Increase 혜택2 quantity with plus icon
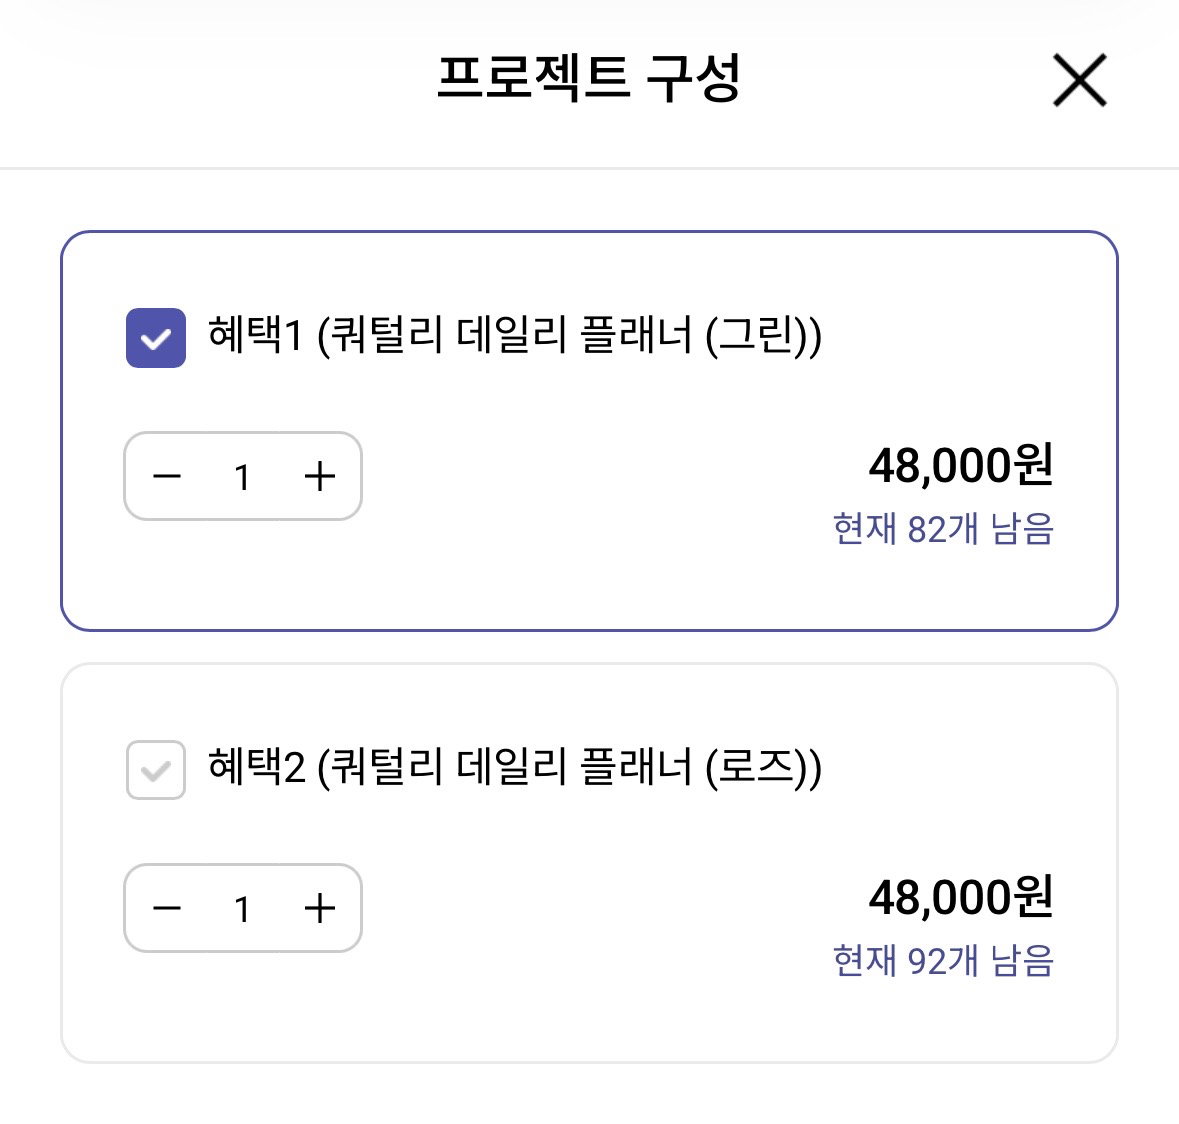Image resolution: width=1179 pixels, height=1124 pixels. click(x=320, y=908)
